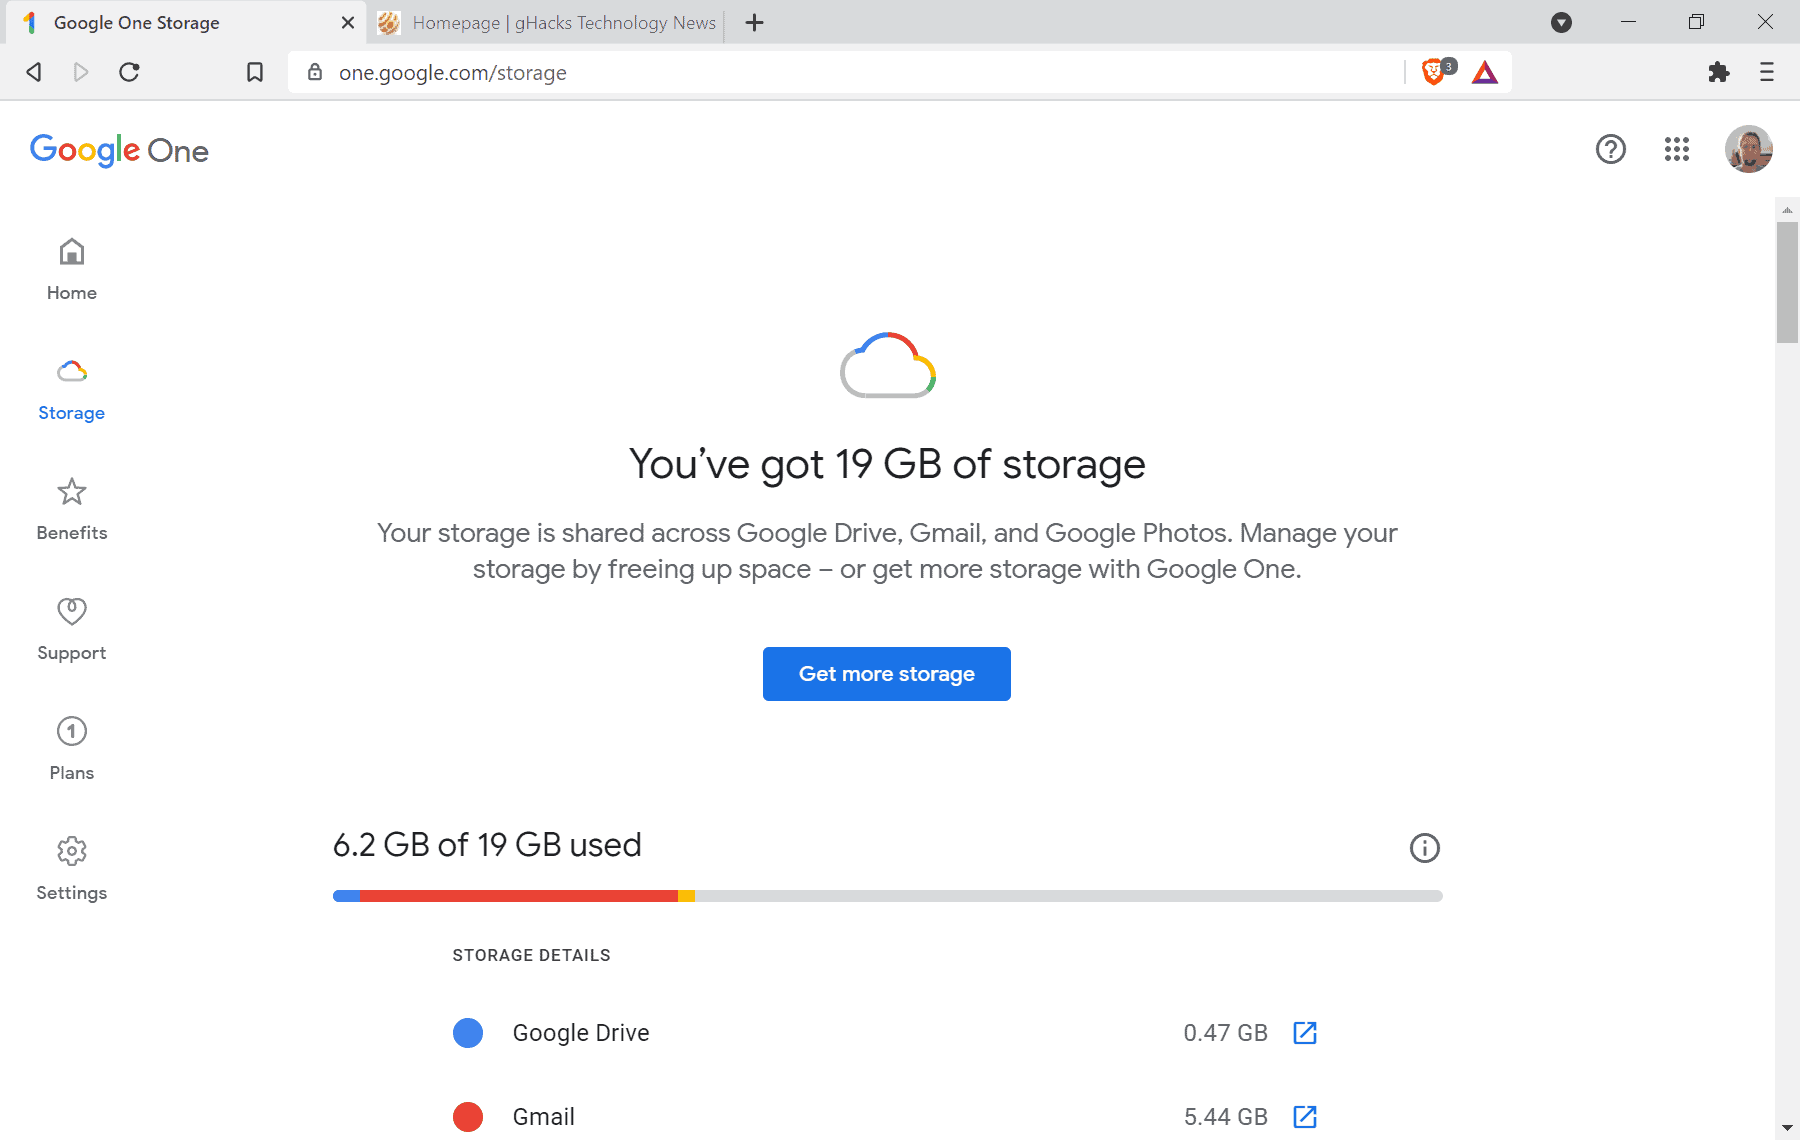The image size is (1800, 1140).
Task: Open Gmail external link icon
Action: point(1305,1117)
